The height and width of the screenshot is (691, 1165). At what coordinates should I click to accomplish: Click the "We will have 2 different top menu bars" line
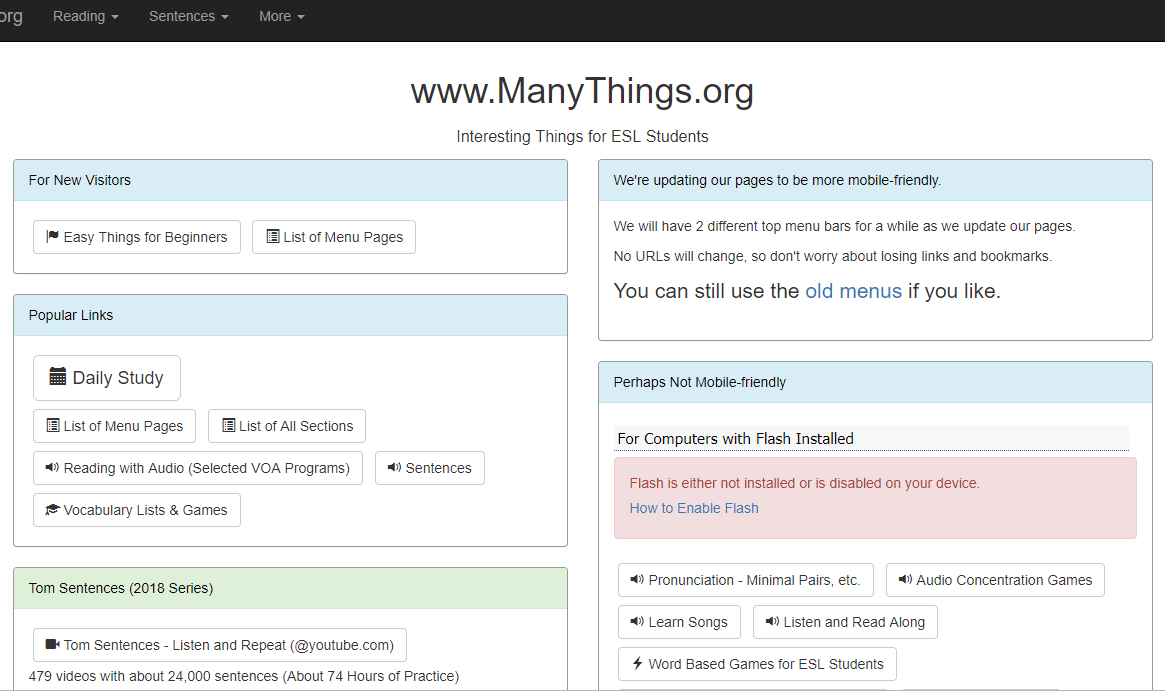coord(845,226)
